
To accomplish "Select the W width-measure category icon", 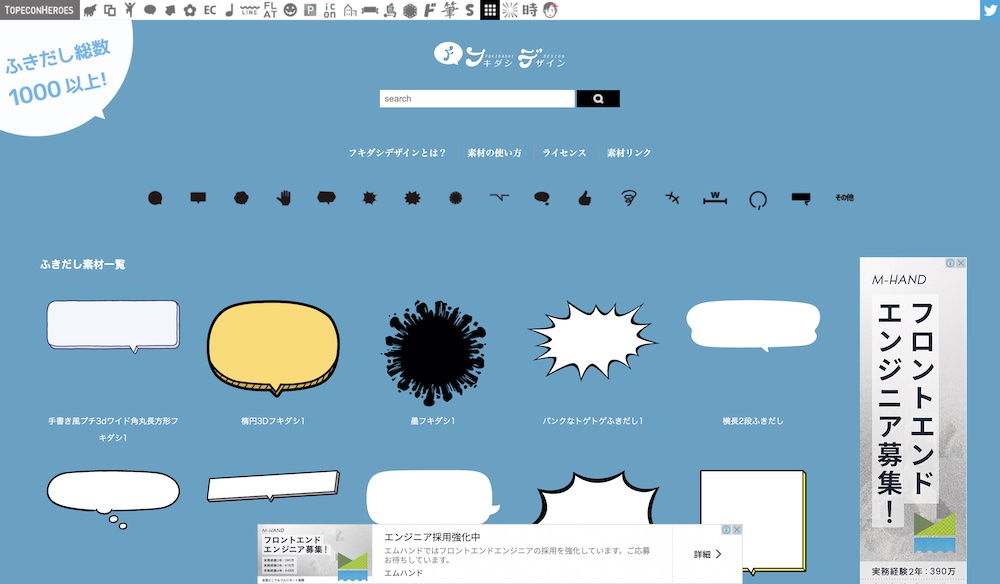I will pos(715,198).
